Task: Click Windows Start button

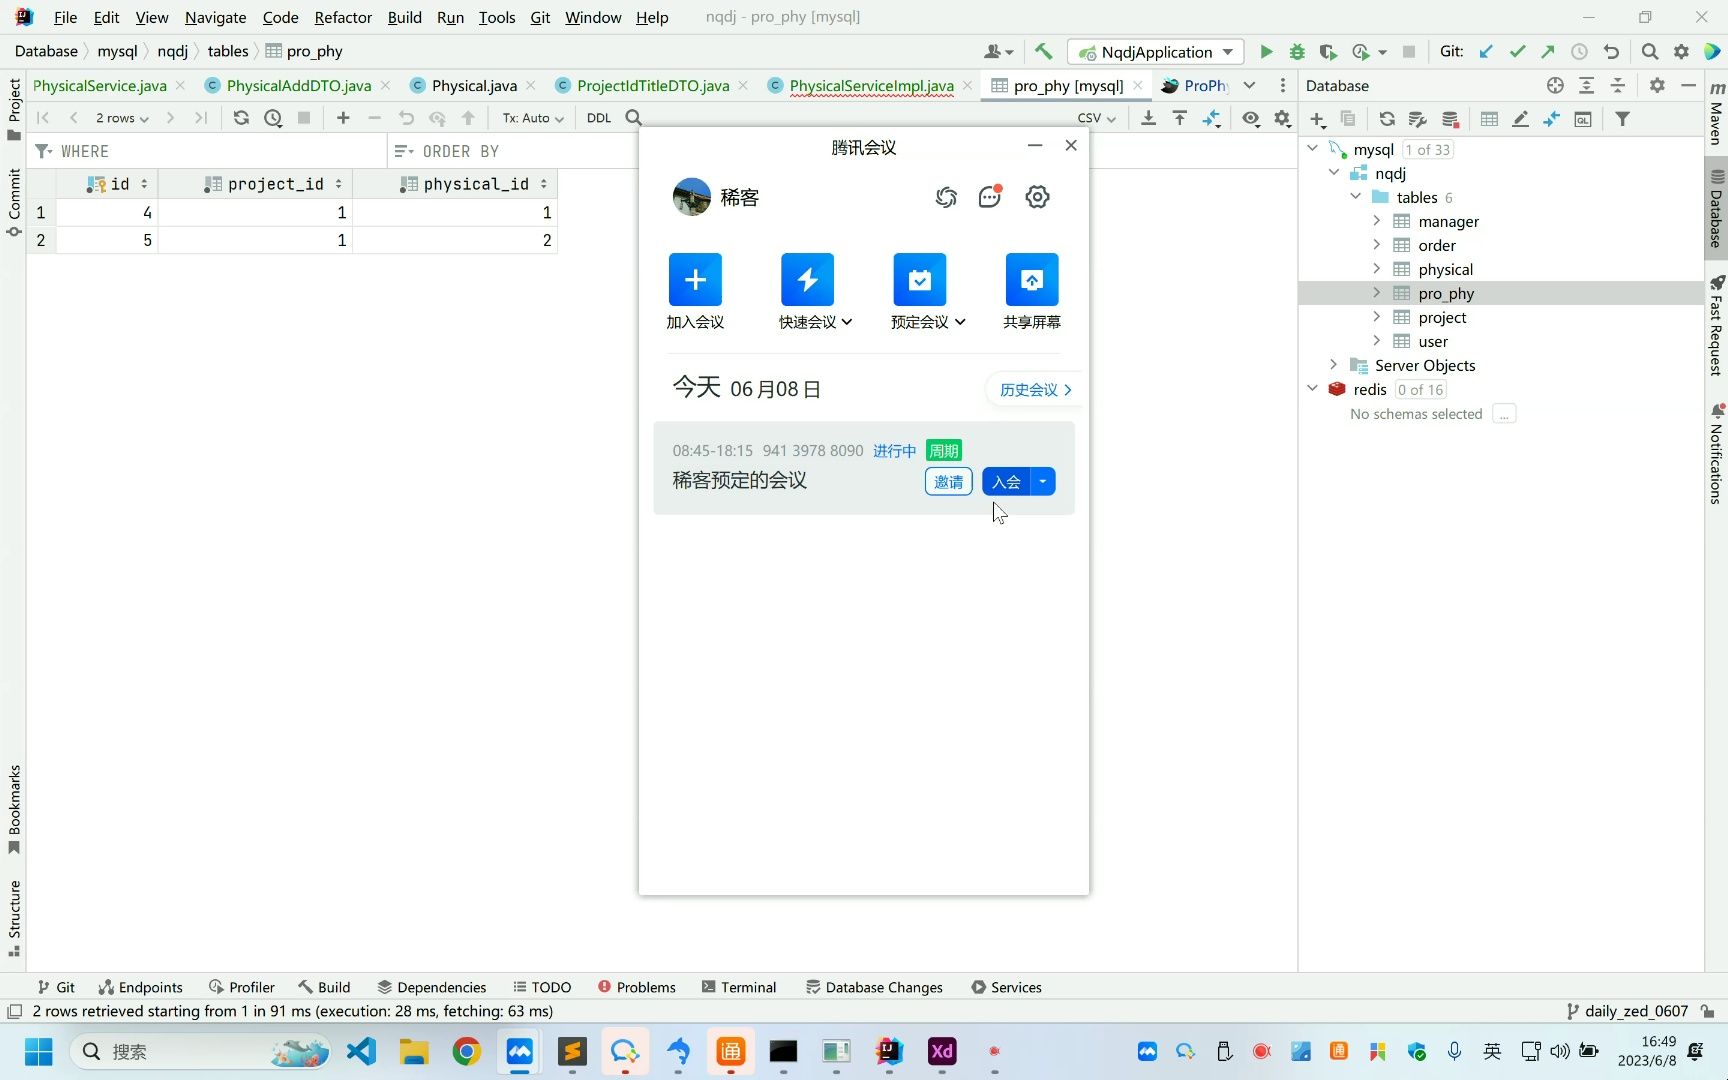Action: pos(39,1052)
